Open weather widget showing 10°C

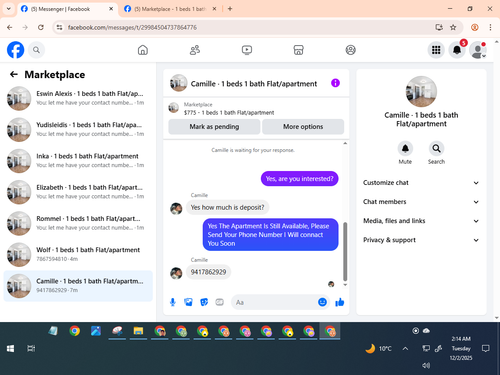point(378,349)
